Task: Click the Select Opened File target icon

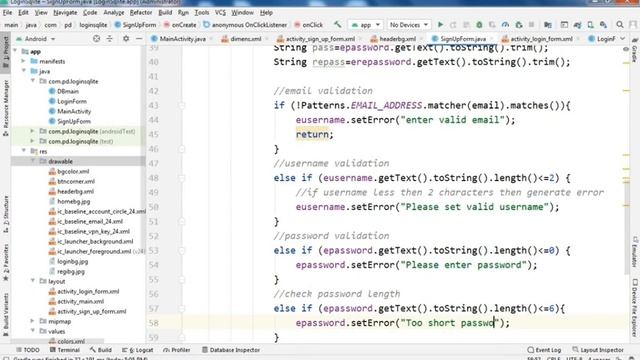Action: [96, 39]
